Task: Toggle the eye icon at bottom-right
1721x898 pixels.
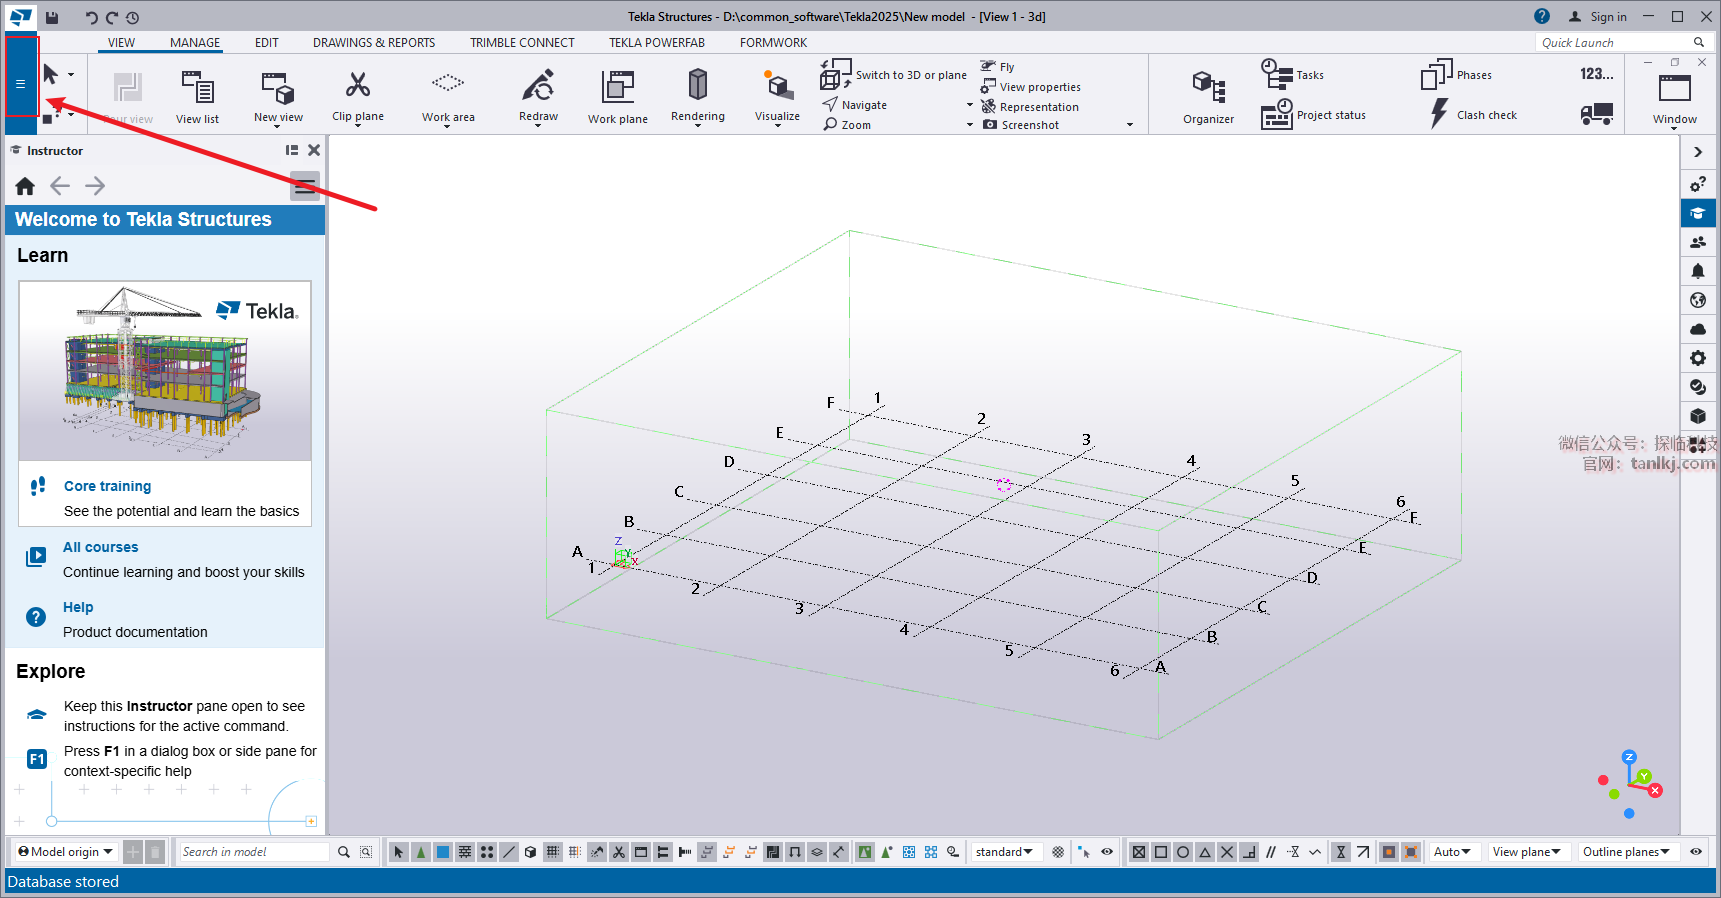Action: point(1696,852)
